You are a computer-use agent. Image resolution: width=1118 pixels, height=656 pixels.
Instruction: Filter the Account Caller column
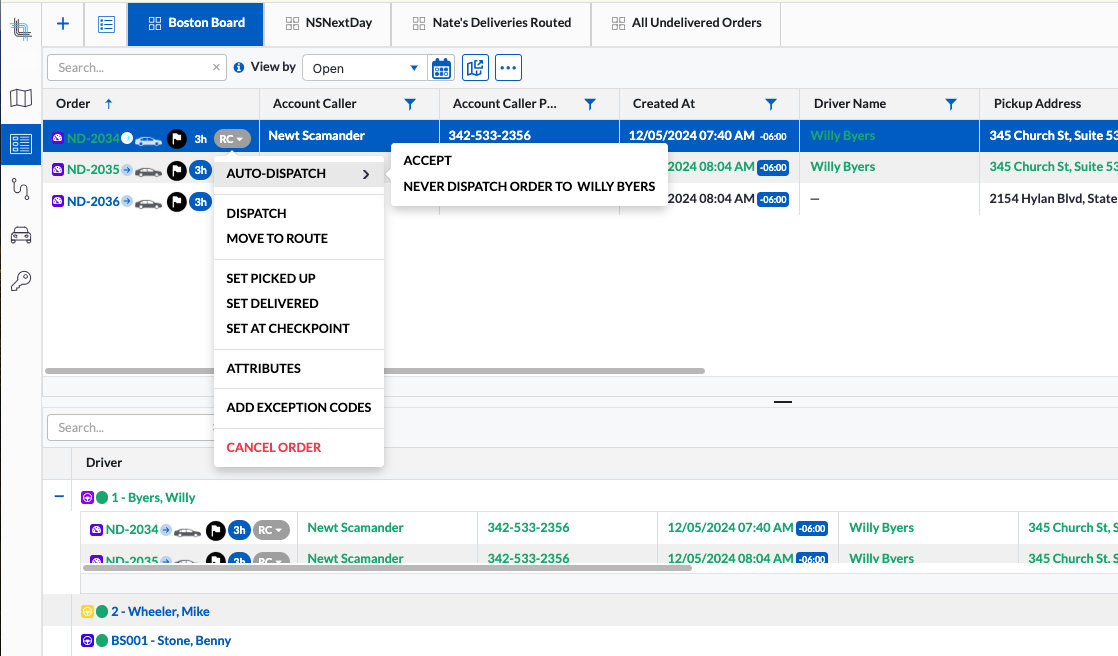coord(410,104)
